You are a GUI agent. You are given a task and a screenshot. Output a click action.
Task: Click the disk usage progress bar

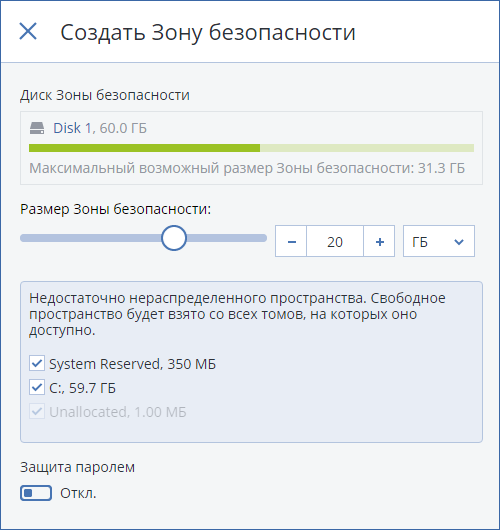pyautogui.click(x=251, y=148)
